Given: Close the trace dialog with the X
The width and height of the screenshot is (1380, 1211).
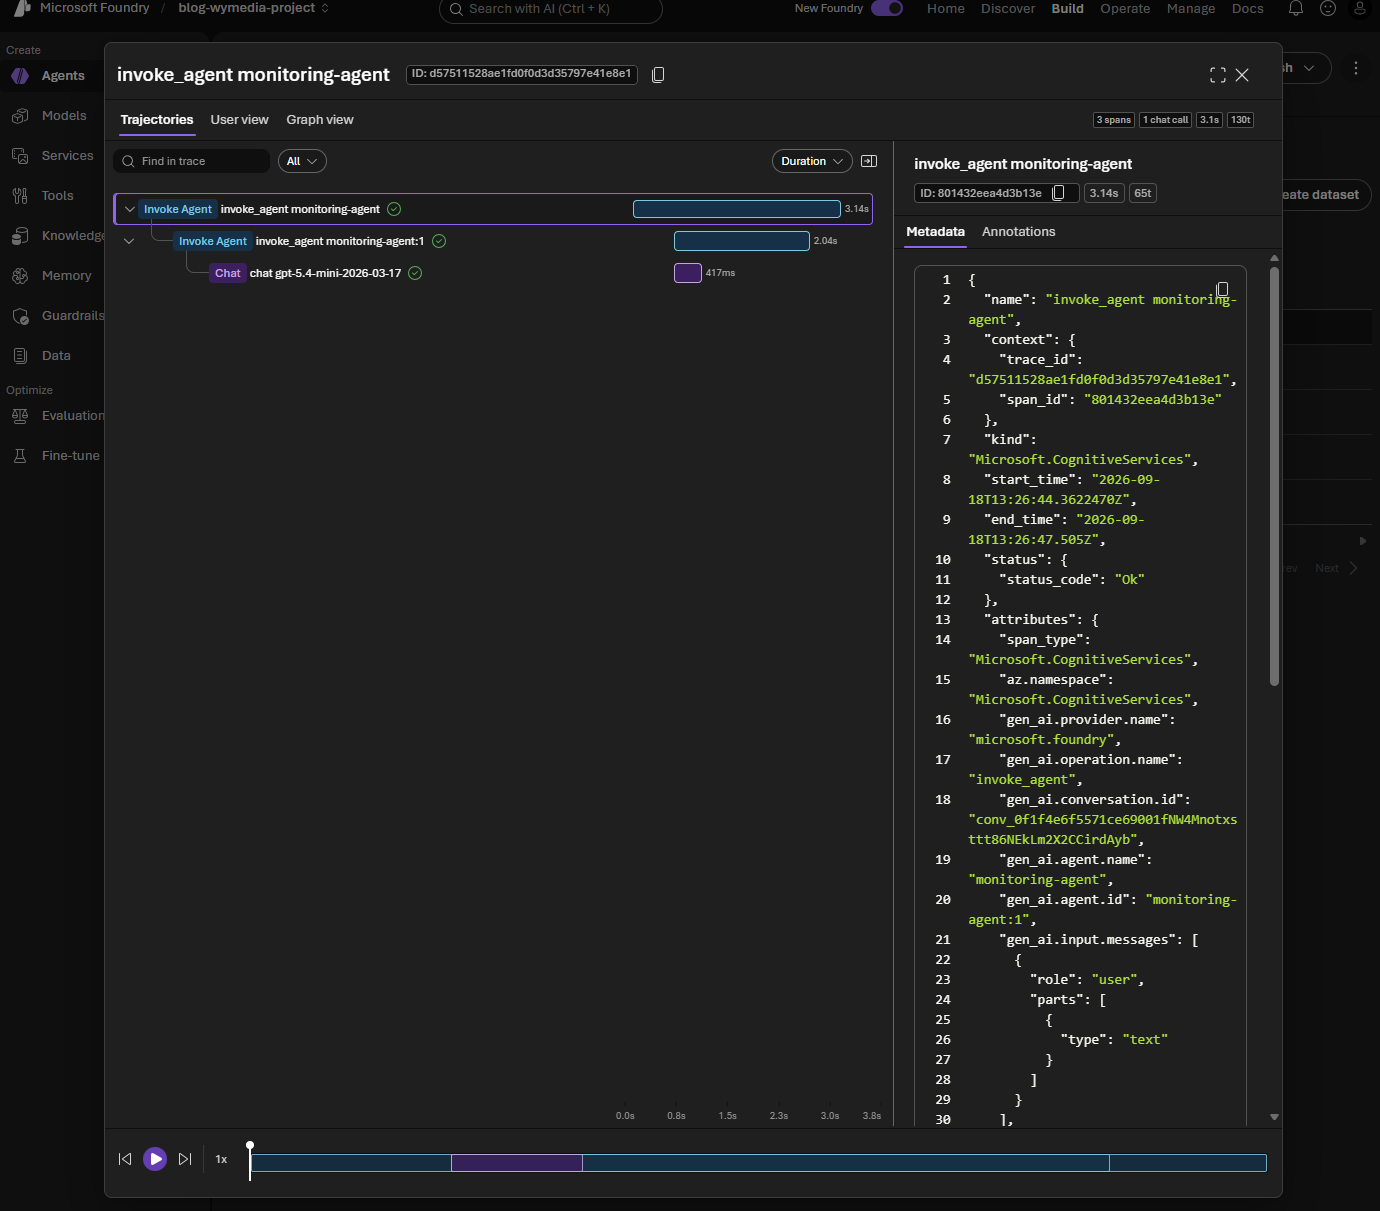Looking at the screenshot, I should pyautogui.click(x=1242, y=75).
